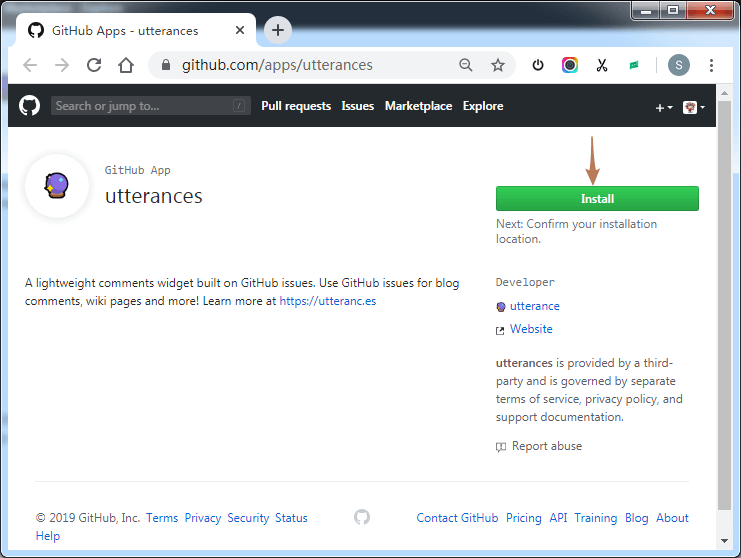The height and width of the screenshot is (558, 741).
Task: Open the utterance developer profile link
Action: point(534,306)
